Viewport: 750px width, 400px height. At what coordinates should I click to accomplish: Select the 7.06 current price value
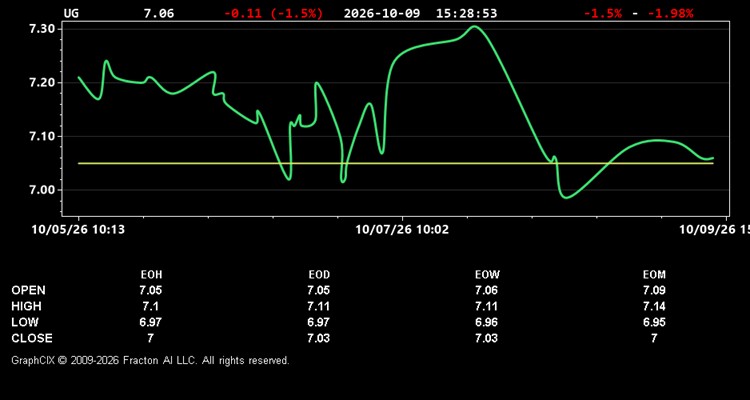pyautogui.click(x=159, y=13)
